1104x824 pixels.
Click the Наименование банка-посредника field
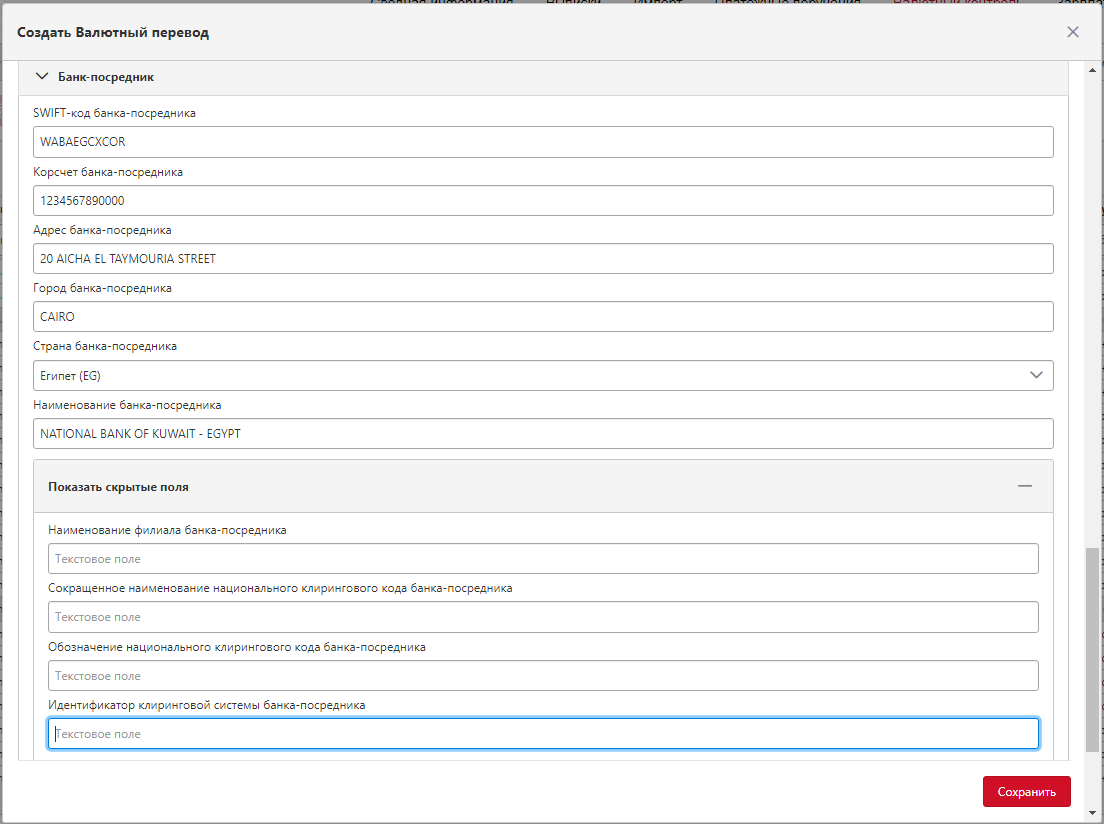click(543, 434)
